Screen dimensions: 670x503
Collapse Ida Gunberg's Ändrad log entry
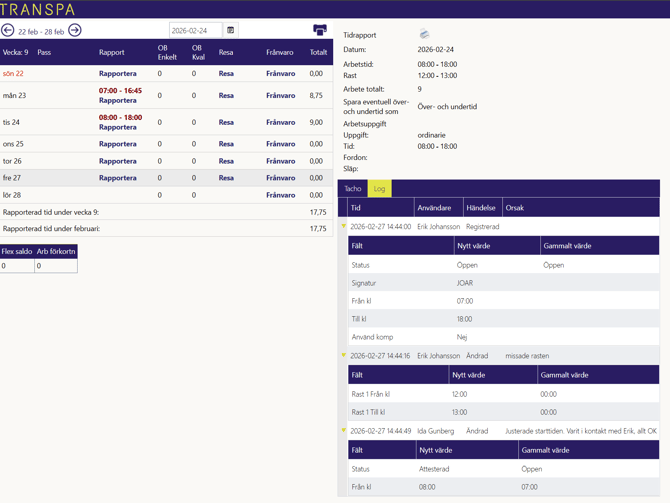coord(344,431)
